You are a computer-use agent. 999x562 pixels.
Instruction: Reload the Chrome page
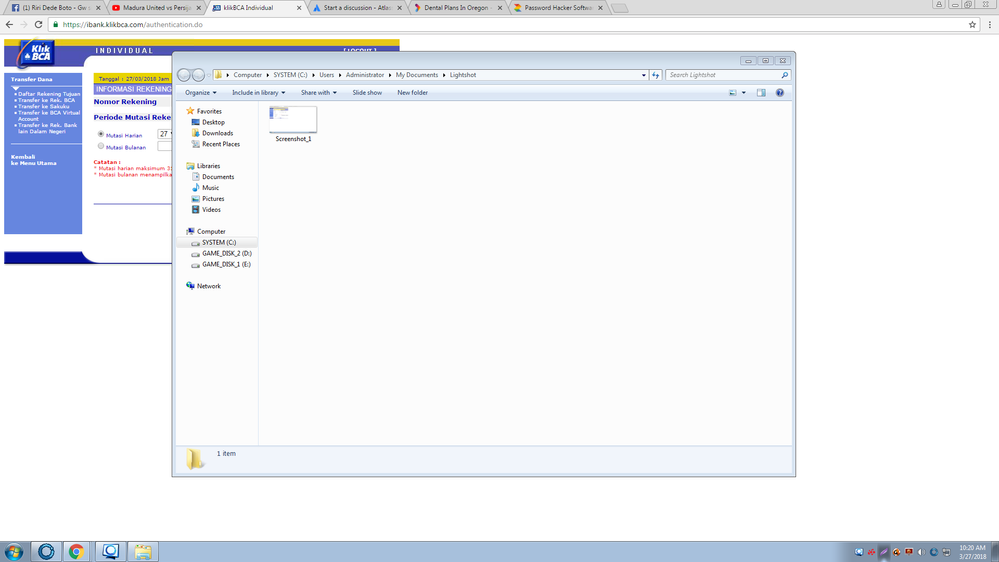point(38,24)
